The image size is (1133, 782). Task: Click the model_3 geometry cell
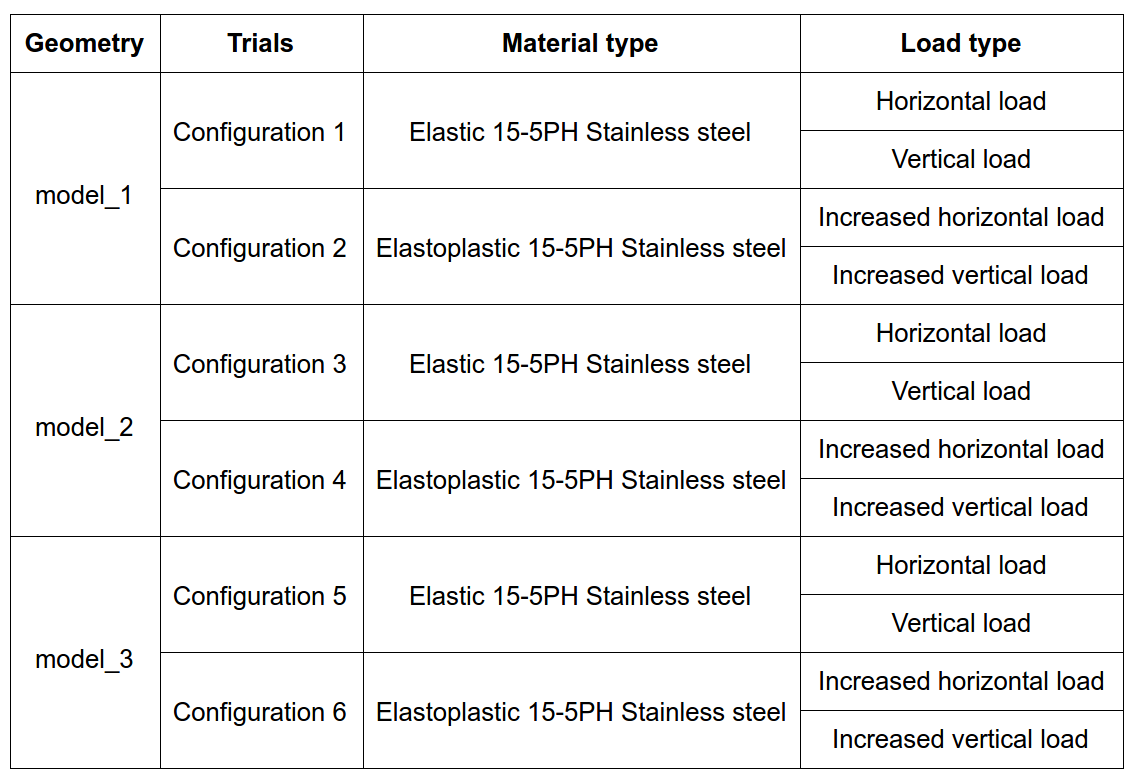click(85, 660)
